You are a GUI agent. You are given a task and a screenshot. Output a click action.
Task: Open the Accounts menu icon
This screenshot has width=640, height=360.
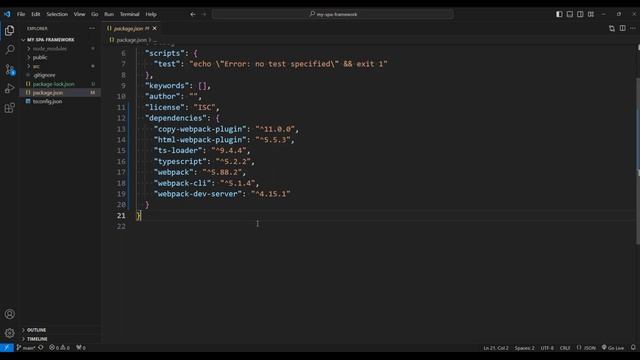[x=9, y=314]
